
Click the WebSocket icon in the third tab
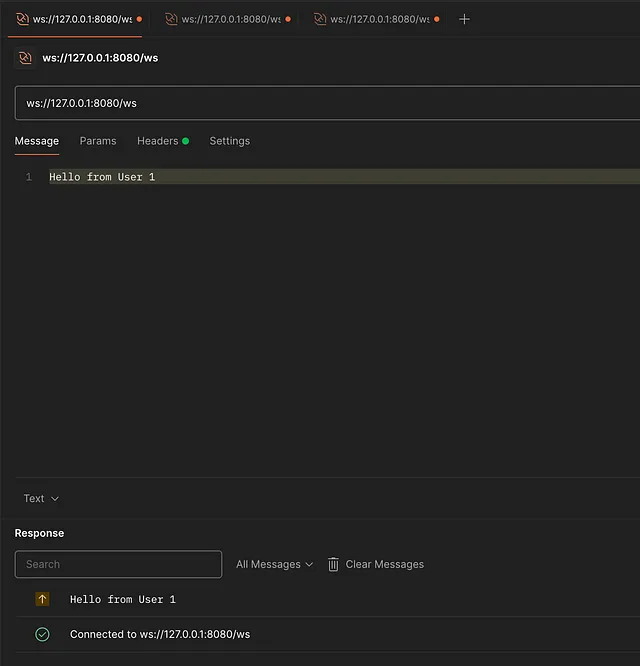[x=320, y=19]
